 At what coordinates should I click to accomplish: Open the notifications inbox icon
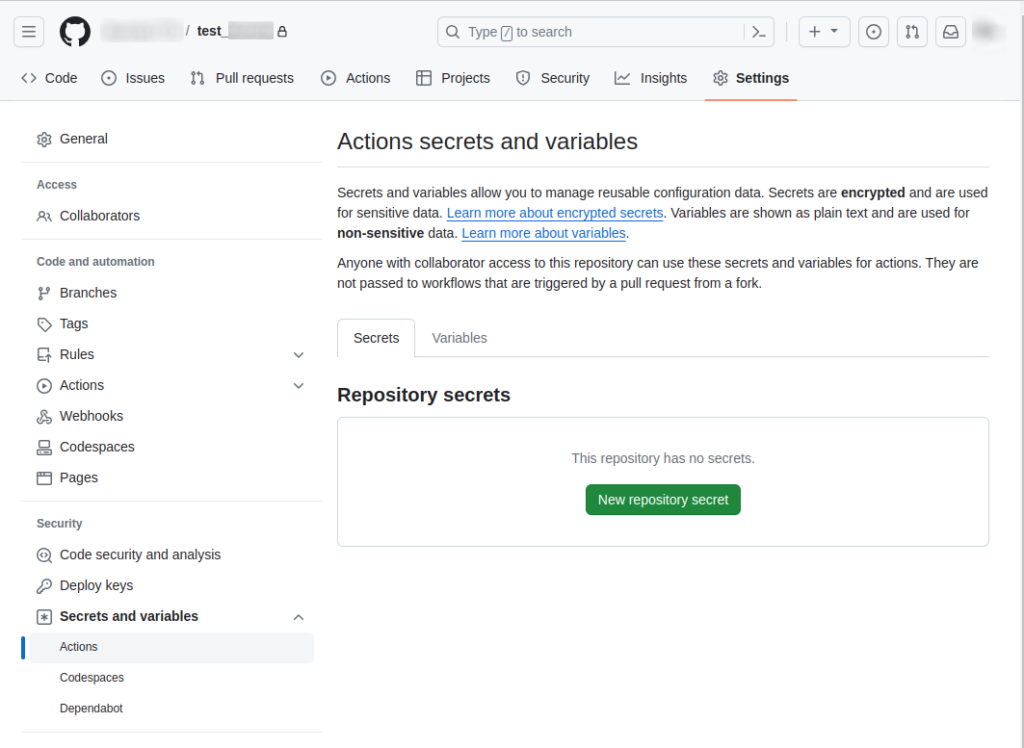[950, 32]
